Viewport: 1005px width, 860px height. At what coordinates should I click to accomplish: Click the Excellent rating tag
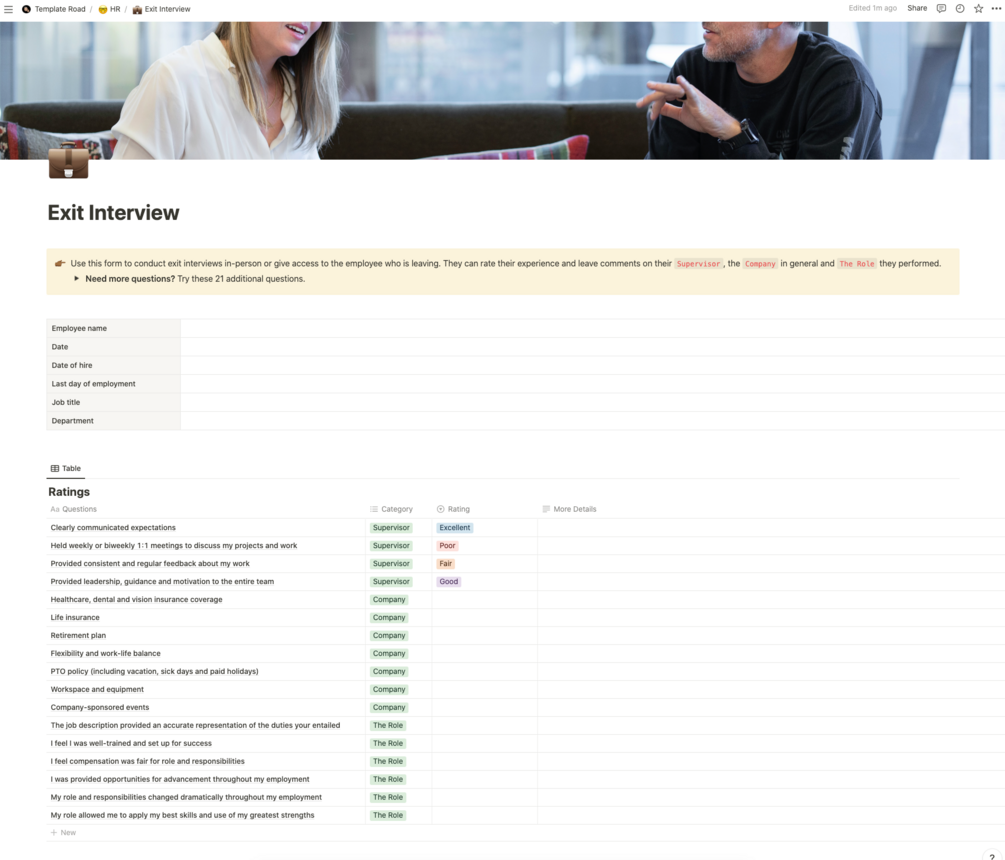coord(454,527)
